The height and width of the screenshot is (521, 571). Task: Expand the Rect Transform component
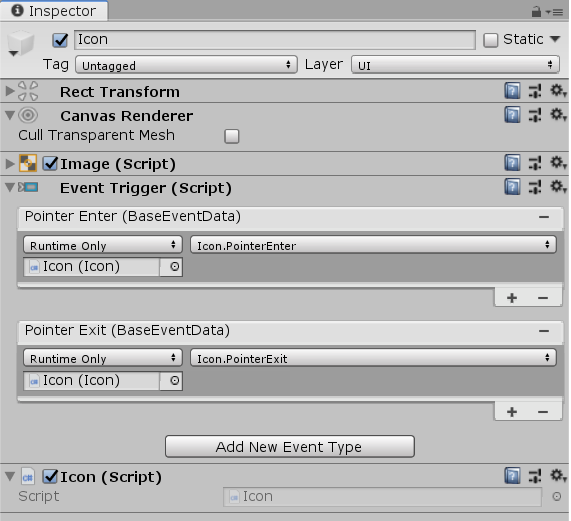(x=10, y=91)
